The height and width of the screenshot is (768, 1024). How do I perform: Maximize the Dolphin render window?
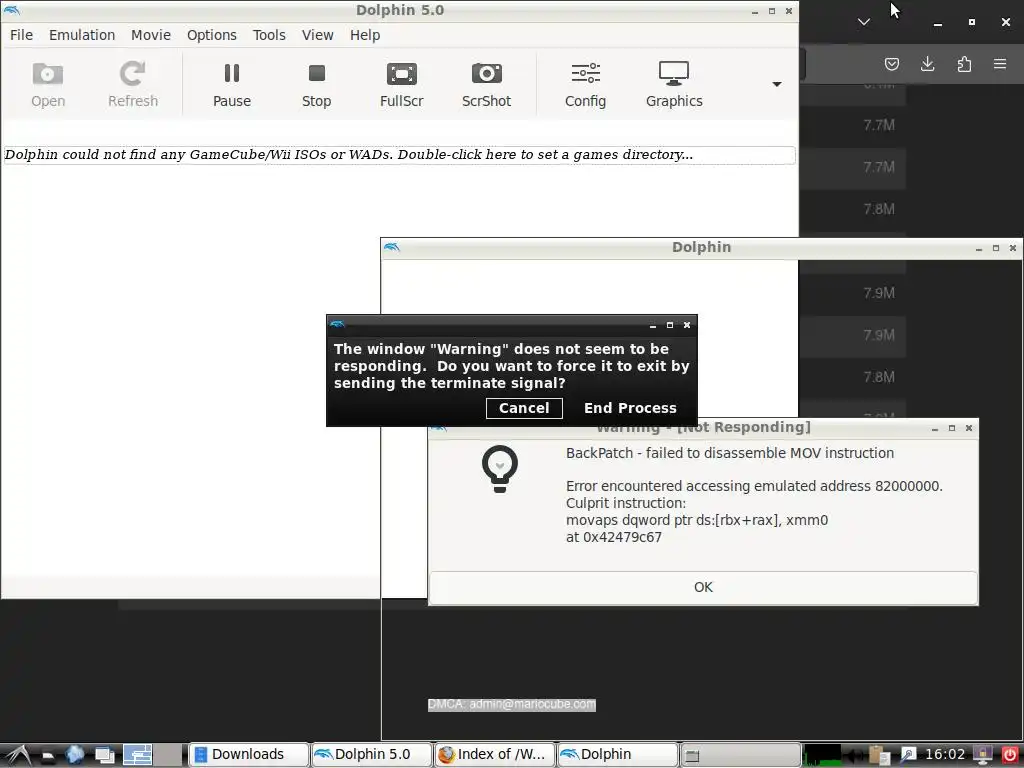pyautogui.click(x=995, y=248)
